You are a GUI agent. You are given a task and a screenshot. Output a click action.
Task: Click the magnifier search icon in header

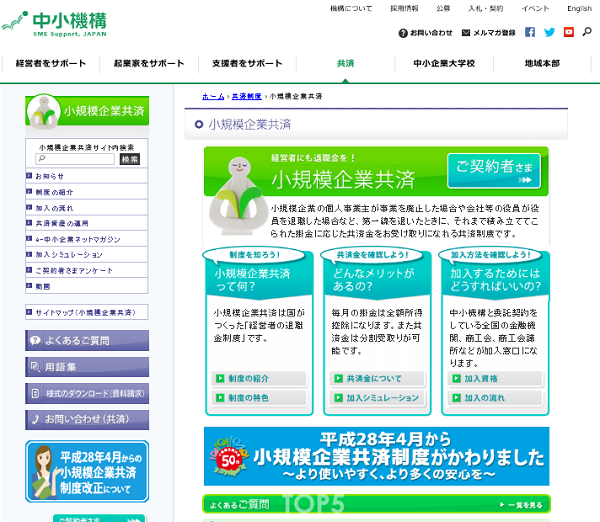coord(587,32)
